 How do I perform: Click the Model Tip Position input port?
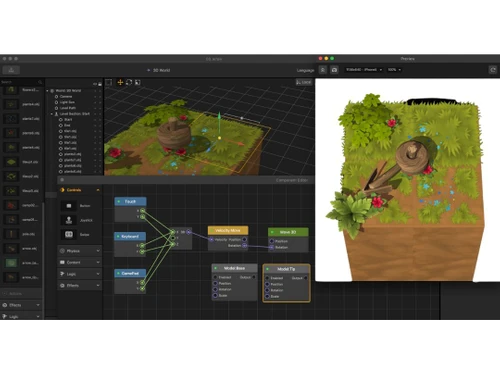point(267,284)
